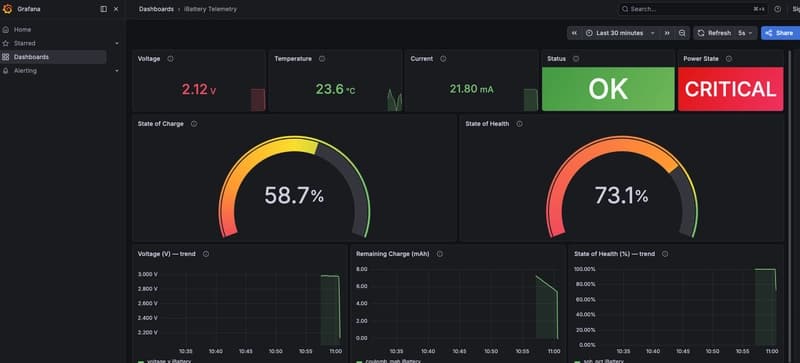Click the Power State panel info icon
The width and height of the screenshot is (800, 363).
pos(729,59)
